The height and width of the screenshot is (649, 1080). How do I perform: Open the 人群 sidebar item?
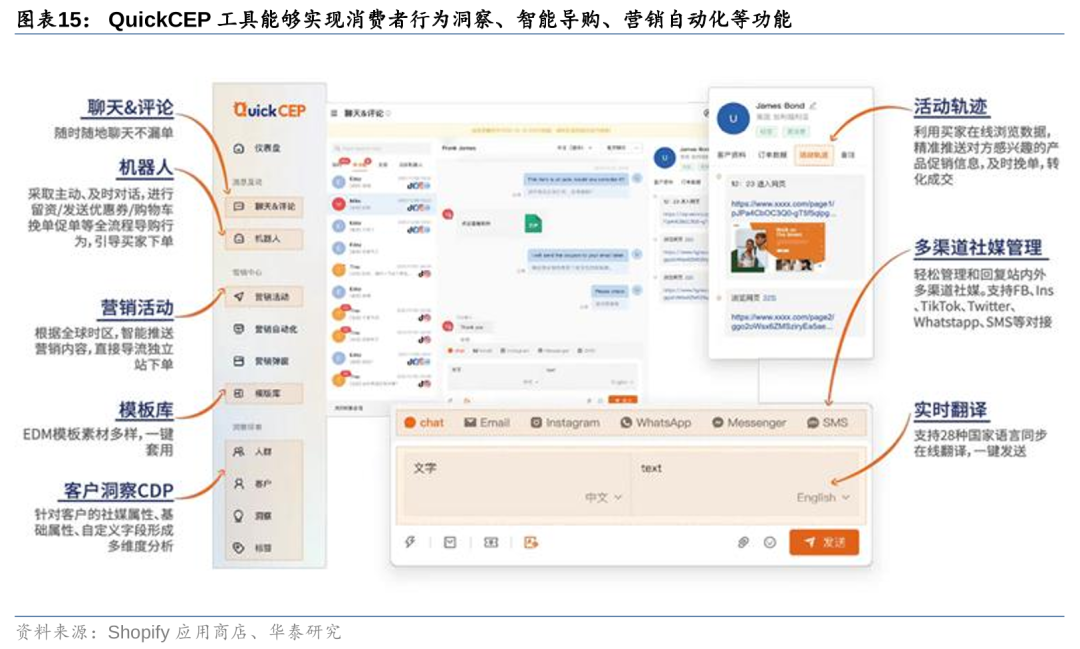pos(253,452)
